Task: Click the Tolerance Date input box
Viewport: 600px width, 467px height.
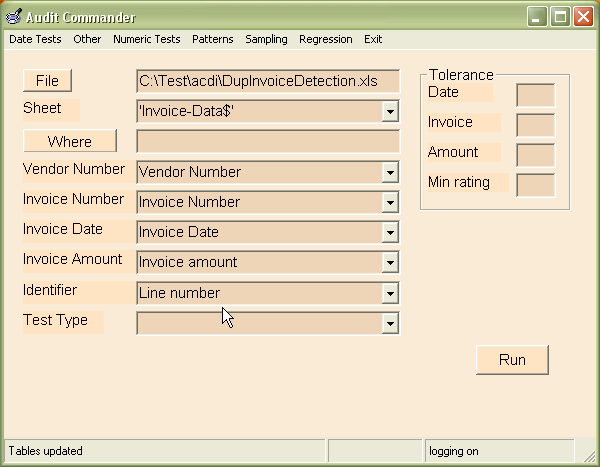Action: 536,95
